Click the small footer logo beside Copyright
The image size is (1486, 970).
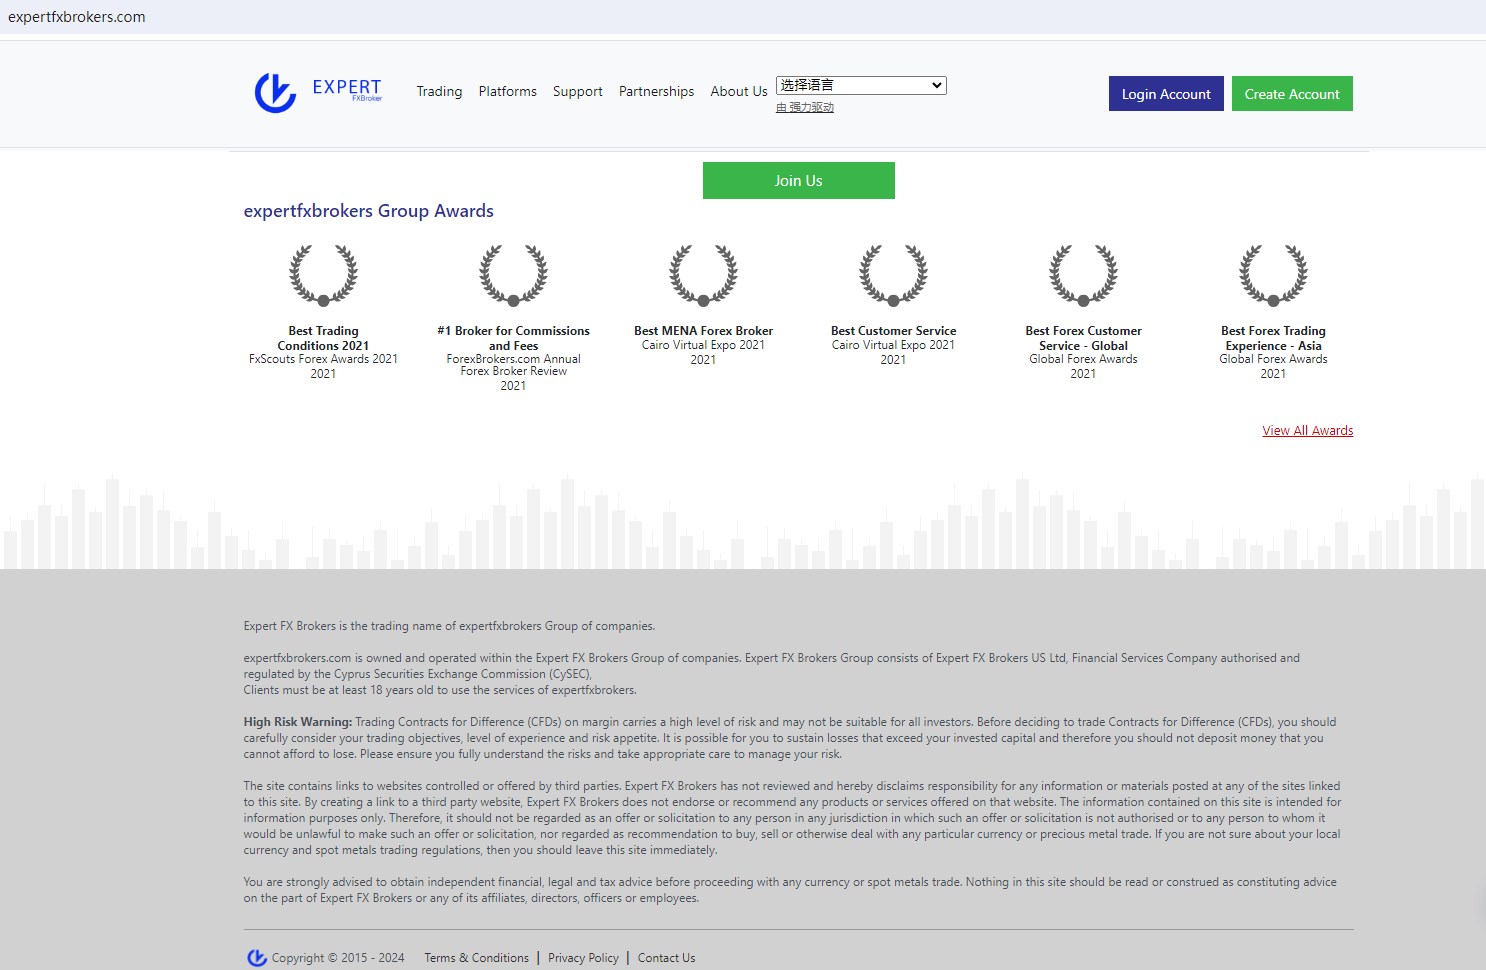[257, 958]
